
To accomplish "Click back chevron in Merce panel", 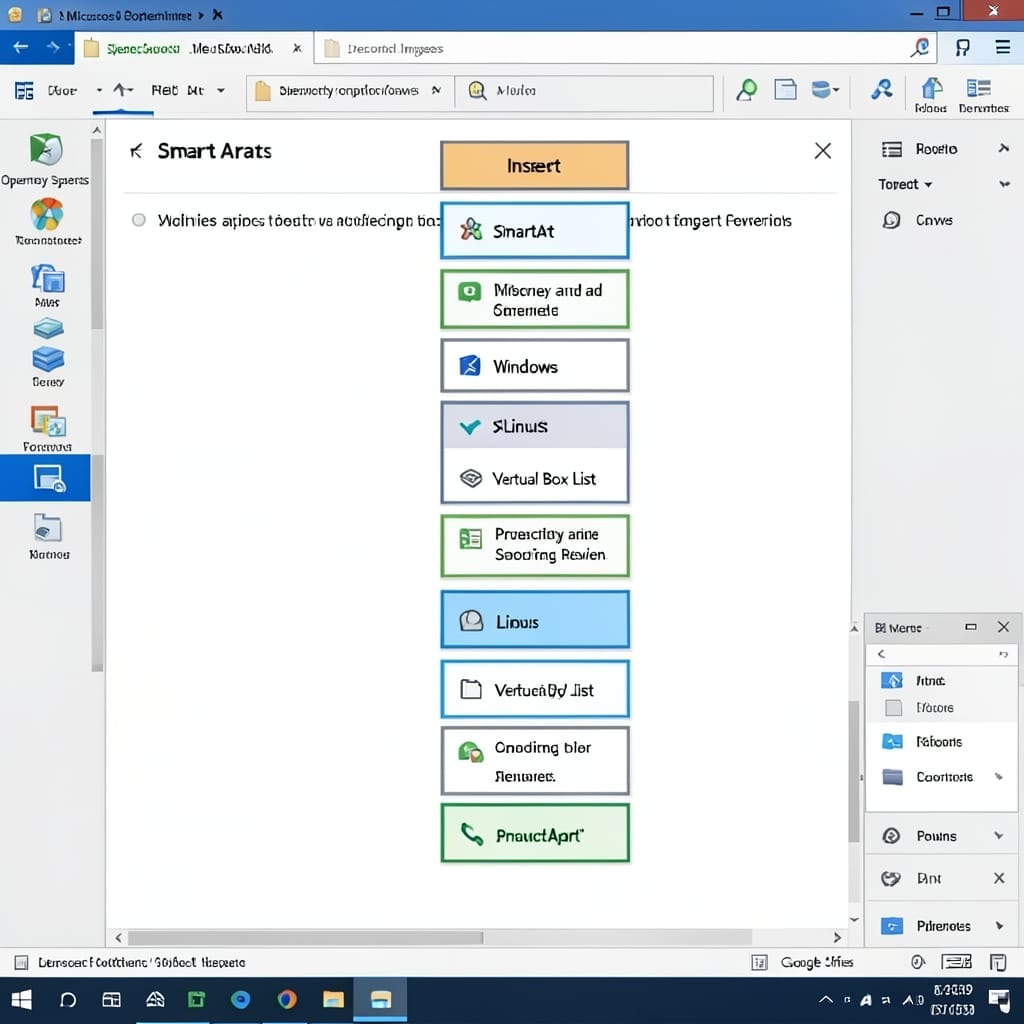I will click(x=882, y=654).
